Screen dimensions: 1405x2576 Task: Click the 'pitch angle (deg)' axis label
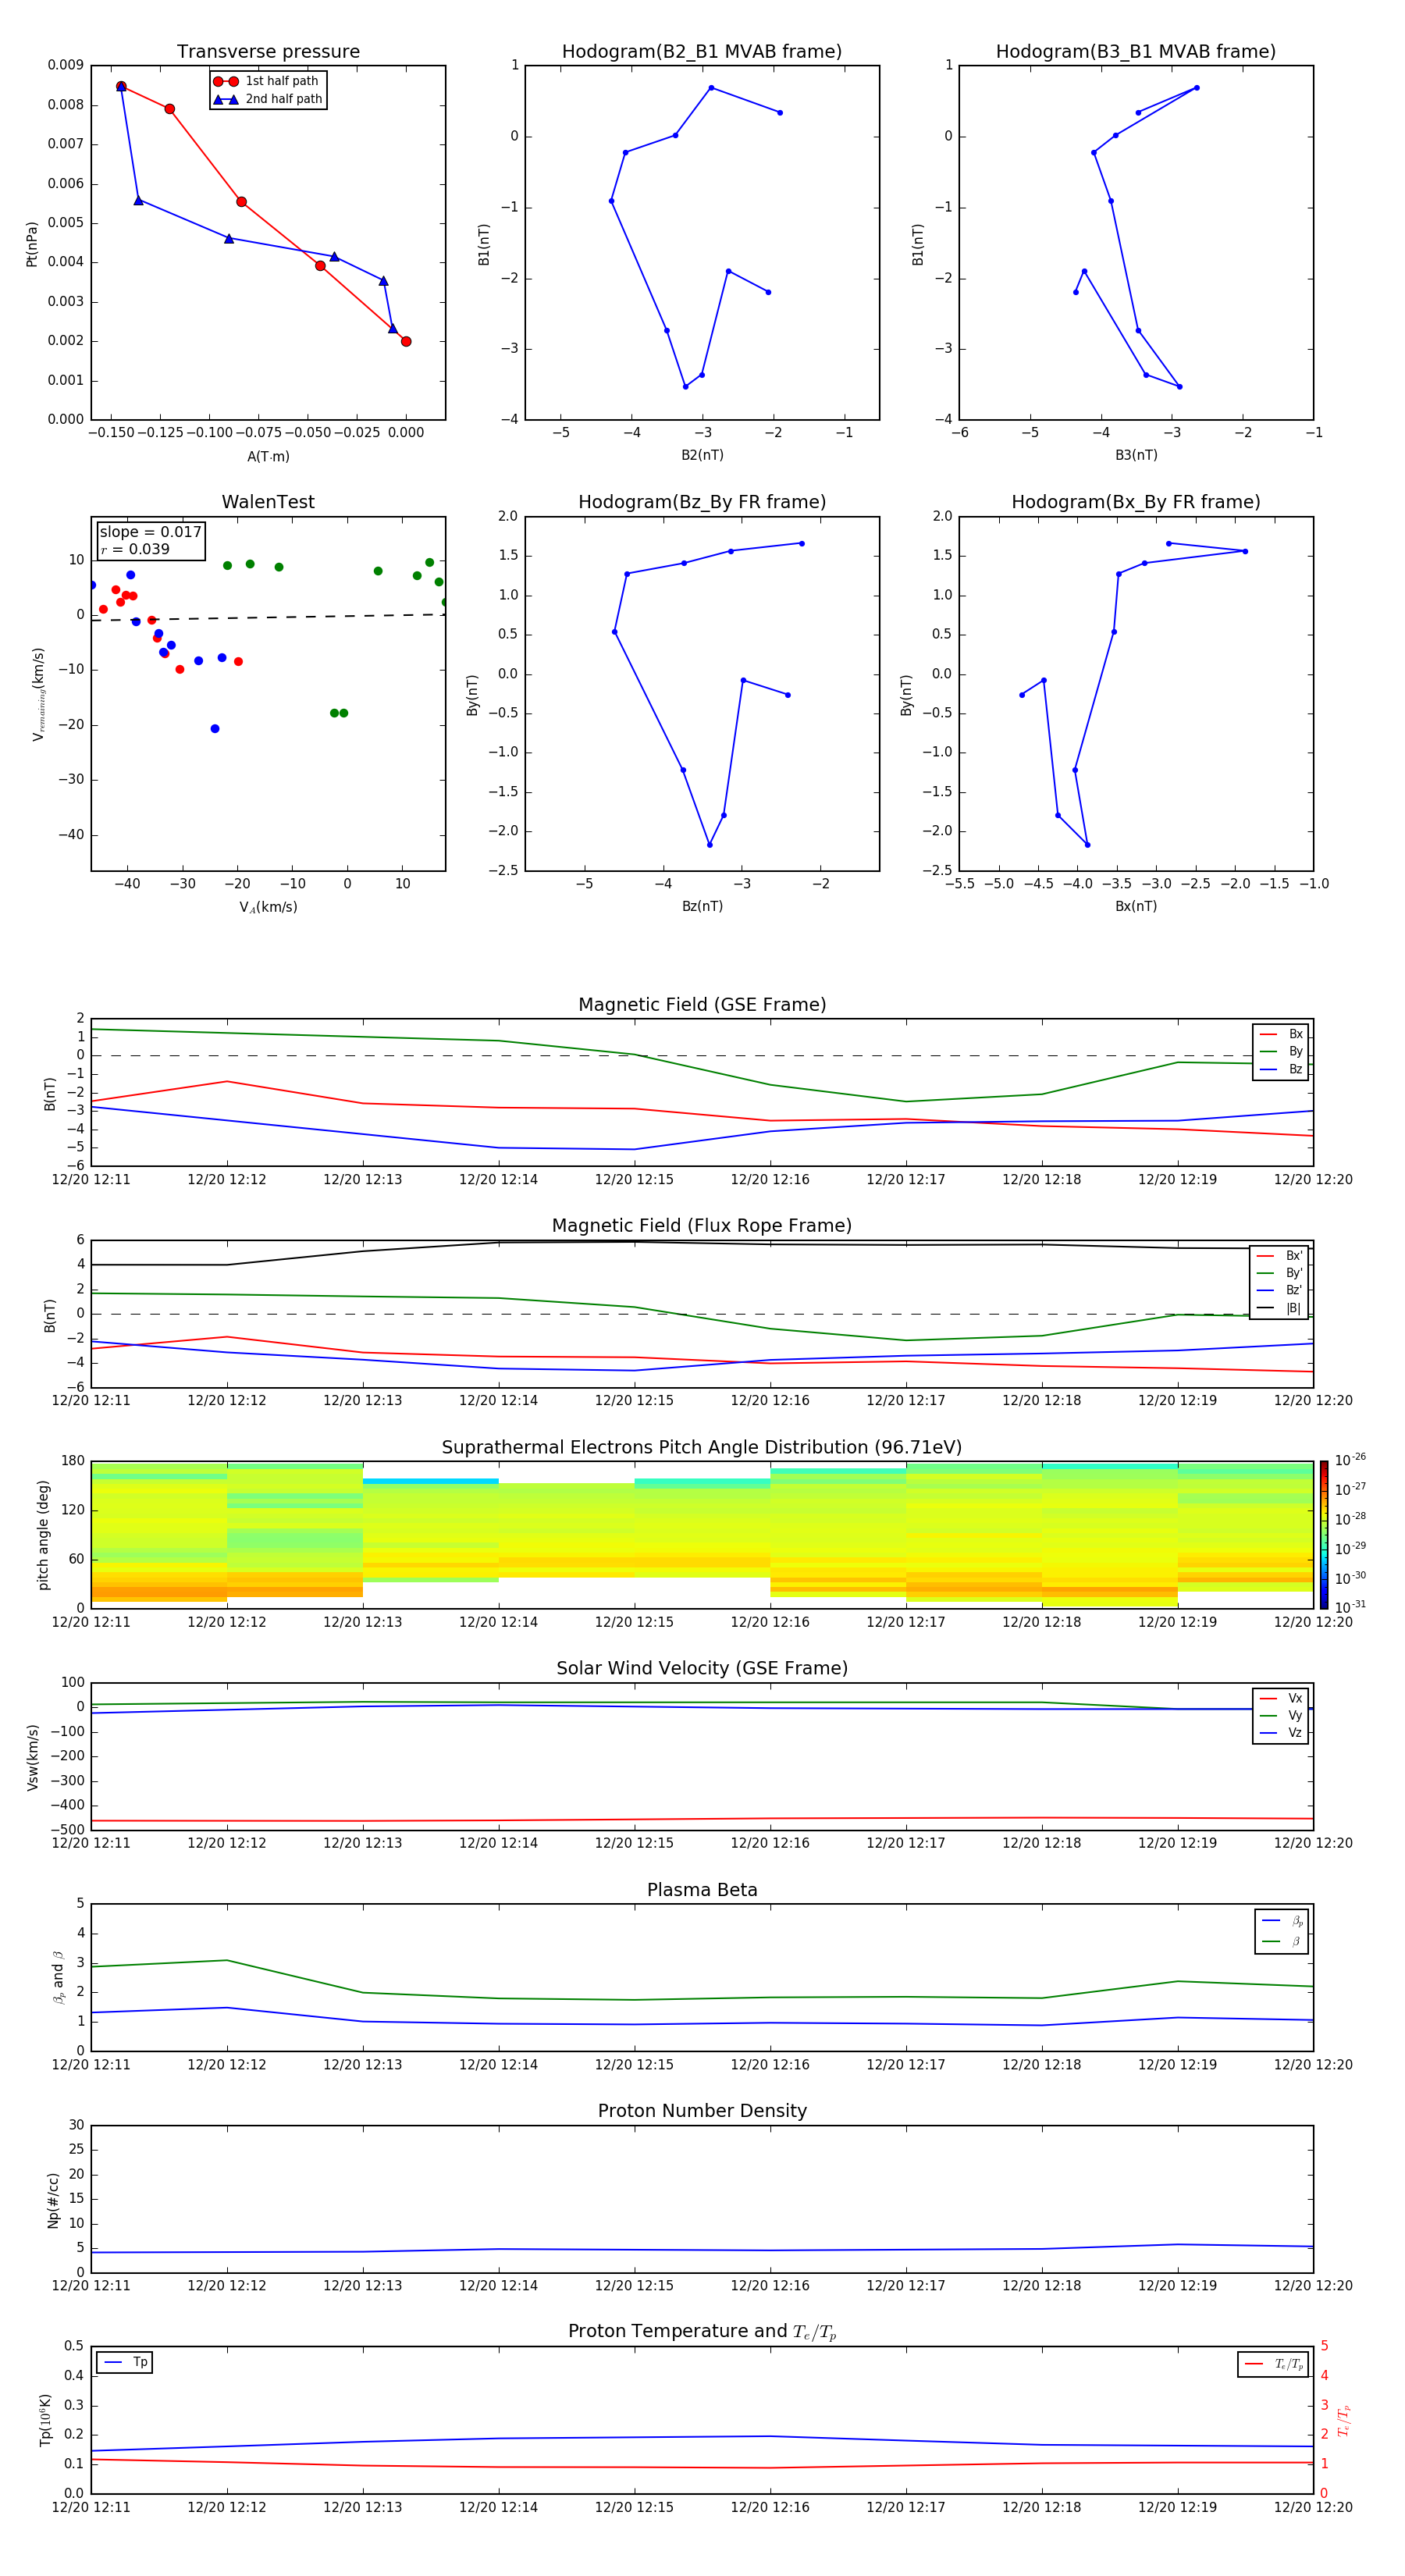43,1535
